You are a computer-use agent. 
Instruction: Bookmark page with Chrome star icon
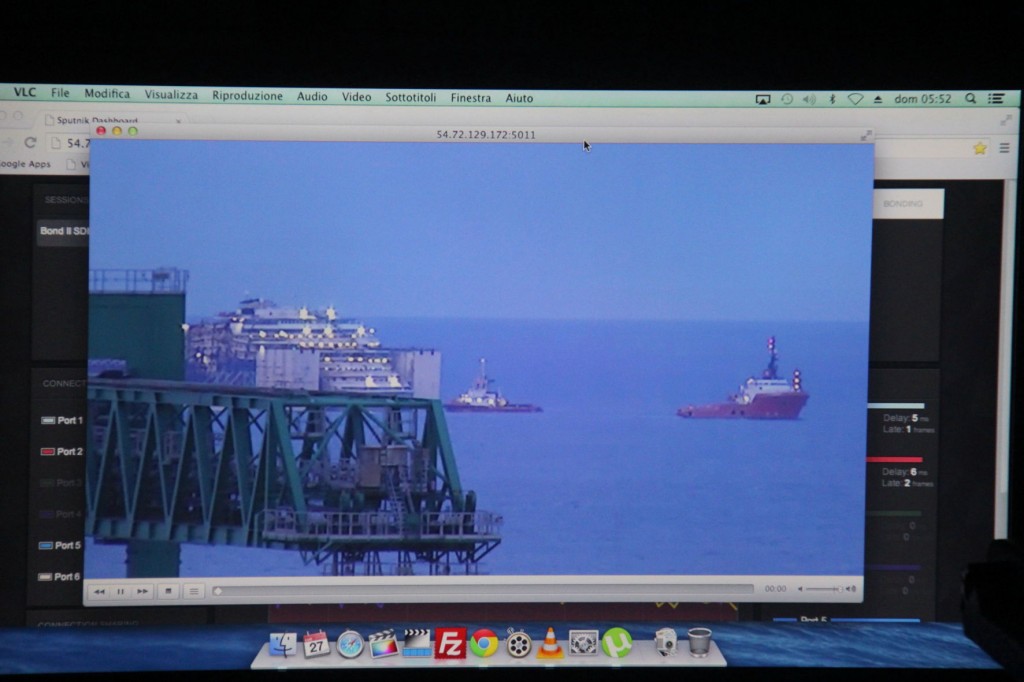click(x=979, y=148)
